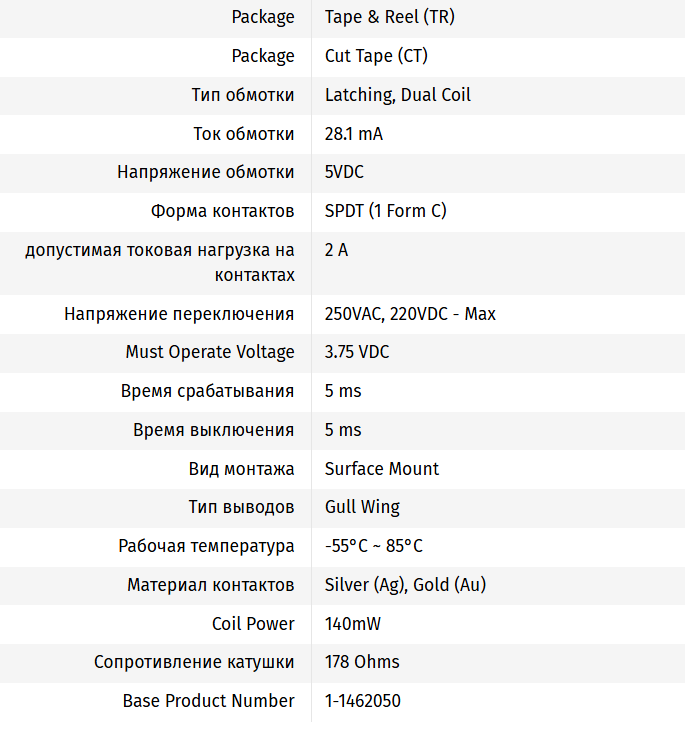Click the "250VAC, 220VDC - Max" value
The width and height of the screenshot is (685, 730).
tap(410, 314)
